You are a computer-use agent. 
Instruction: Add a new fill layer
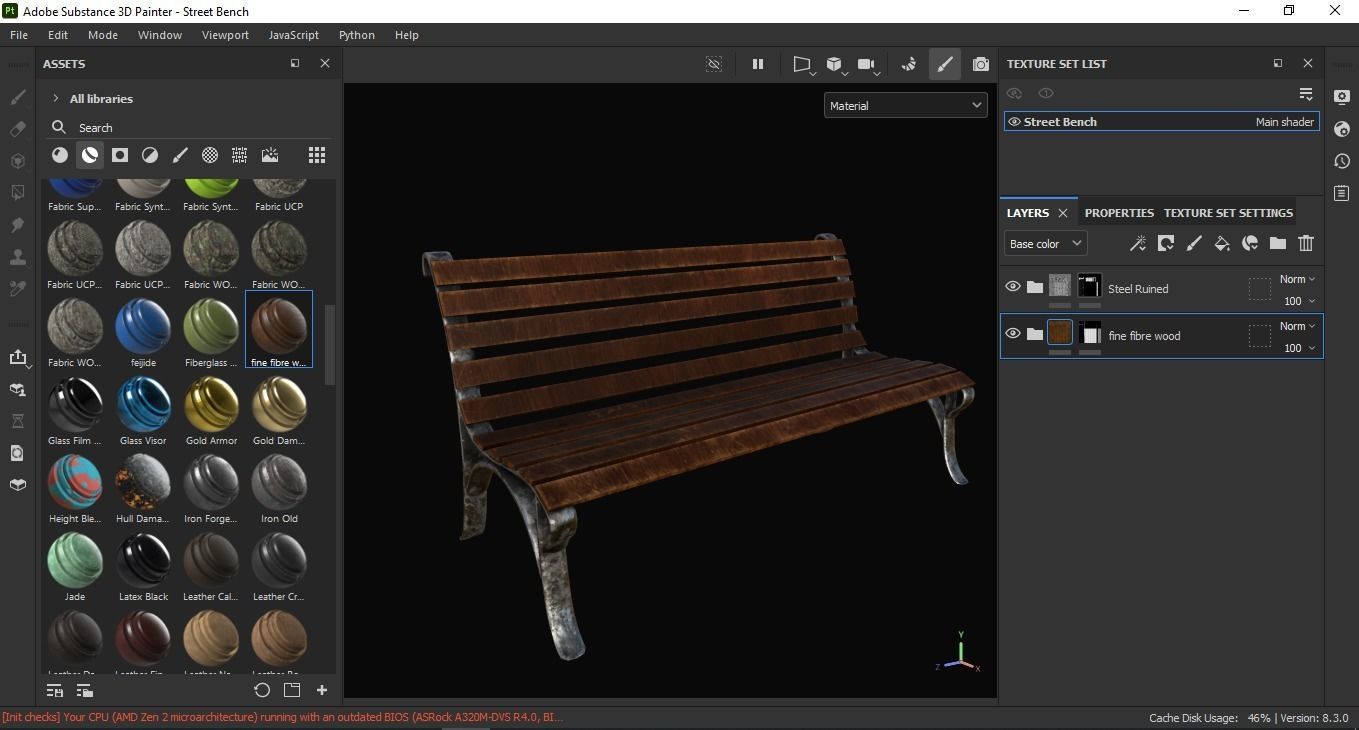click(1222, 243)
